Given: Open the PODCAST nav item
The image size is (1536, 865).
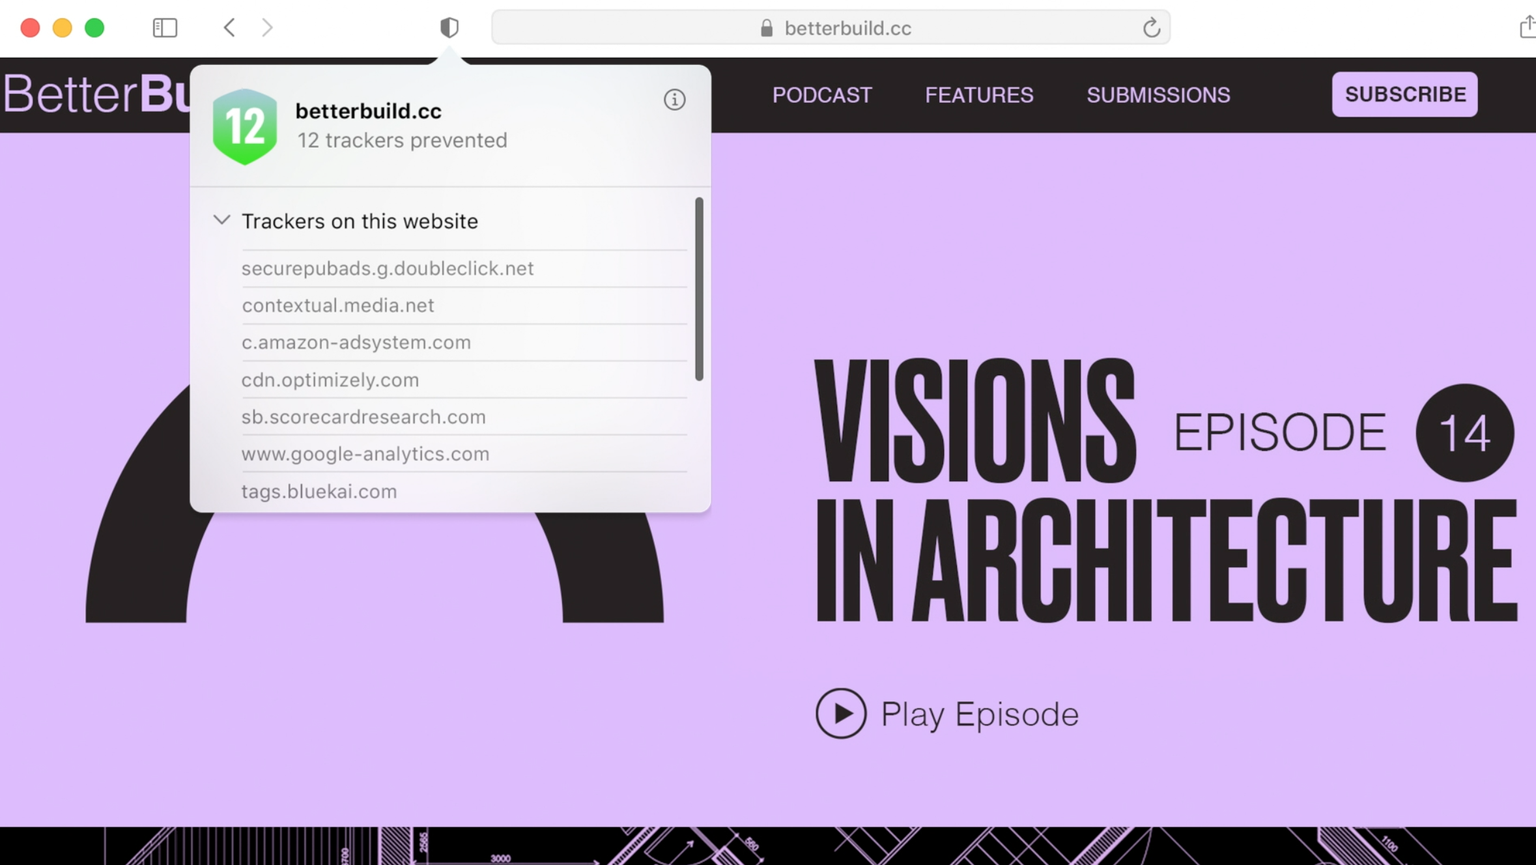Looking at the screenshot, I should coord(822,95).
